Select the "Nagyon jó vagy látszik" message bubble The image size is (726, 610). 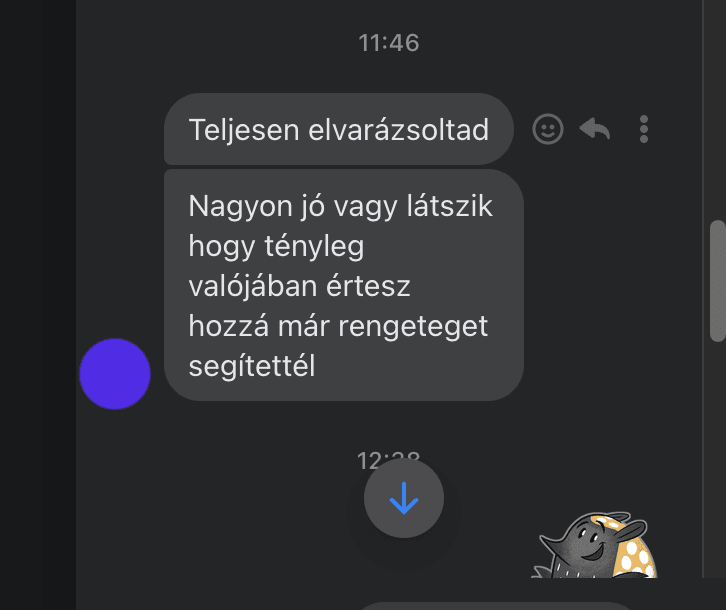(x=344, y=285)
